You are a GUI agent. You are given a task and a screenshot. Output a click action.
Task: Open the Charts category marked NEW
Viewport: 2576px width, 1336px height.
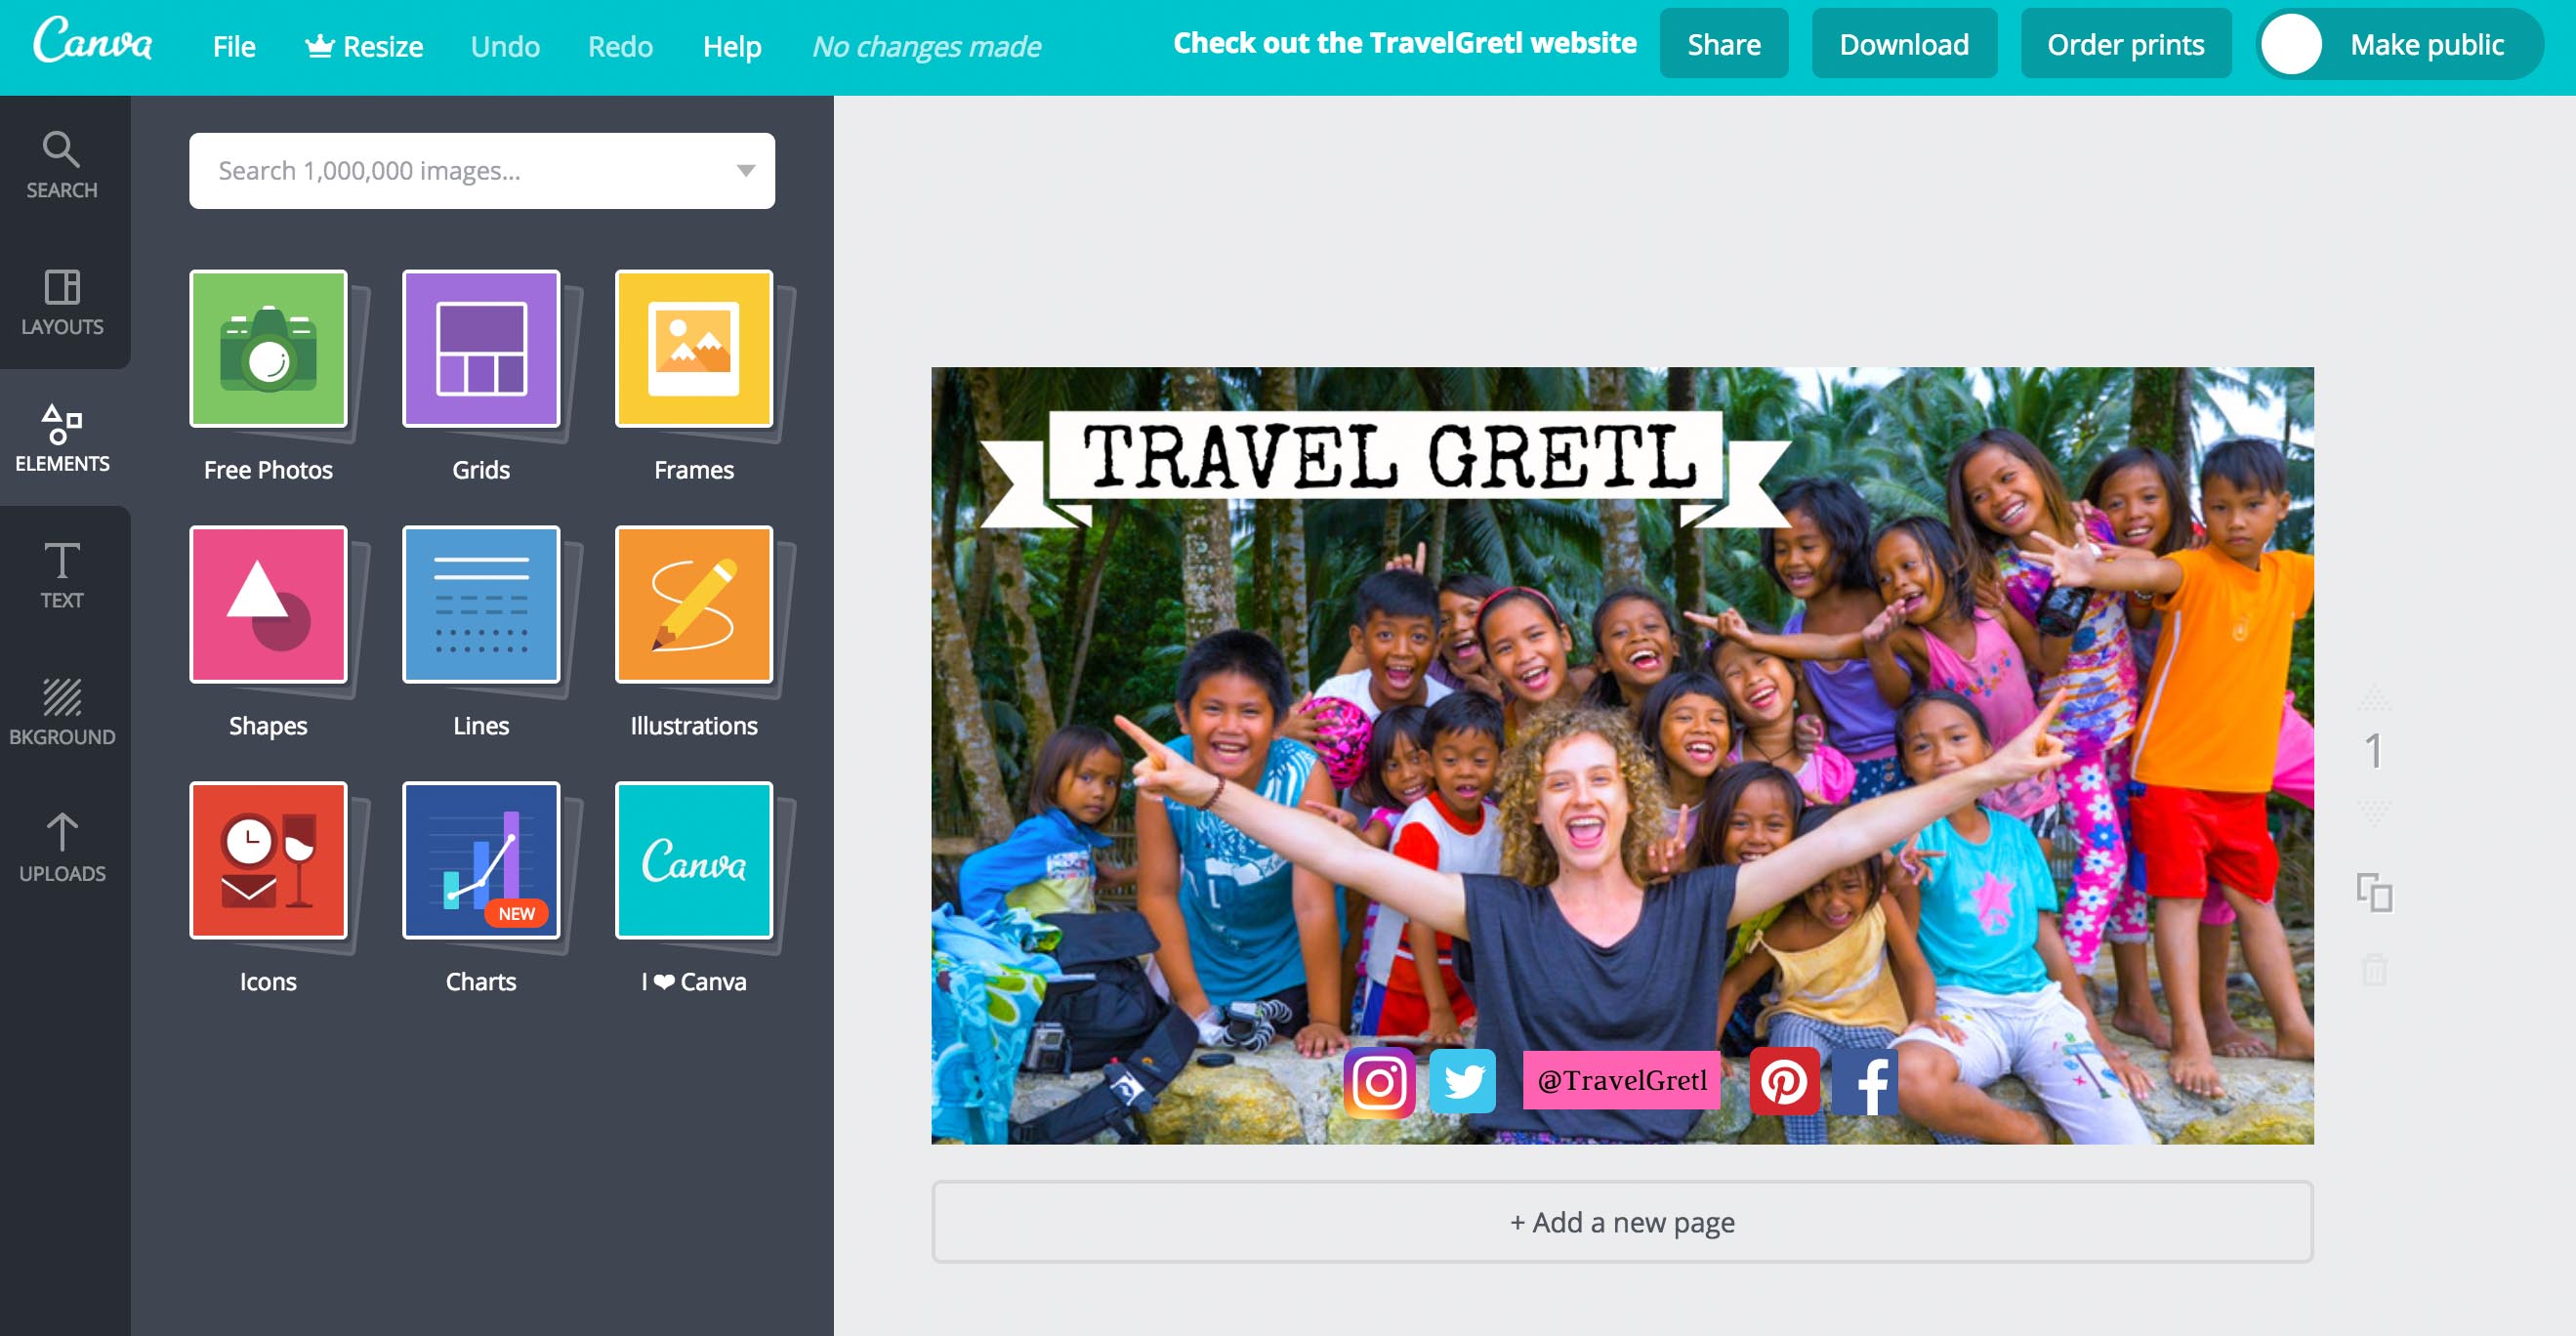click(481, 860)
